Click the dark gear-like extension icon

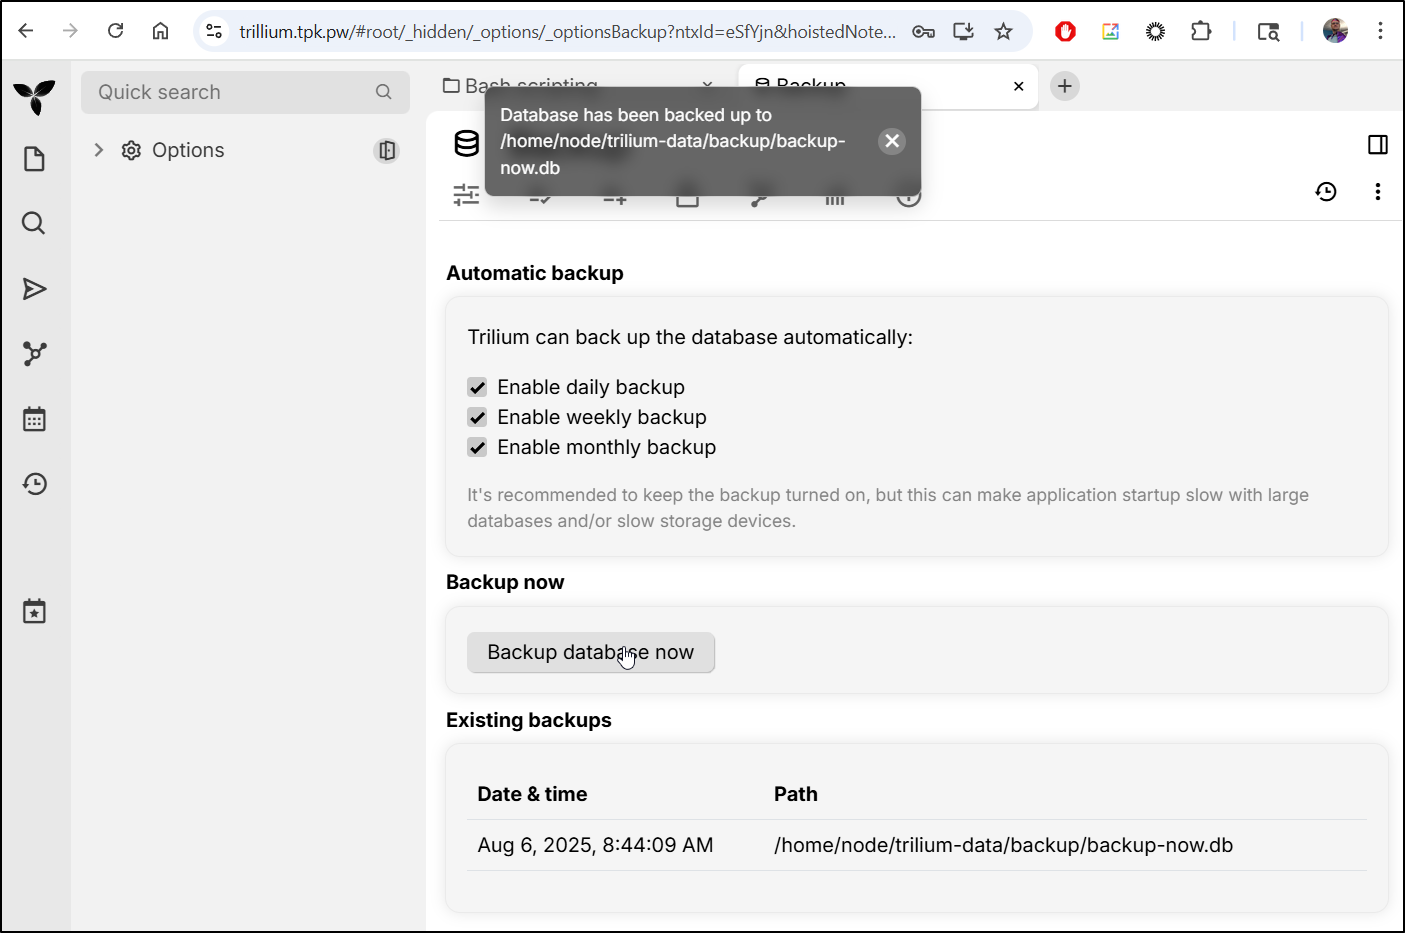(1155, 32)
